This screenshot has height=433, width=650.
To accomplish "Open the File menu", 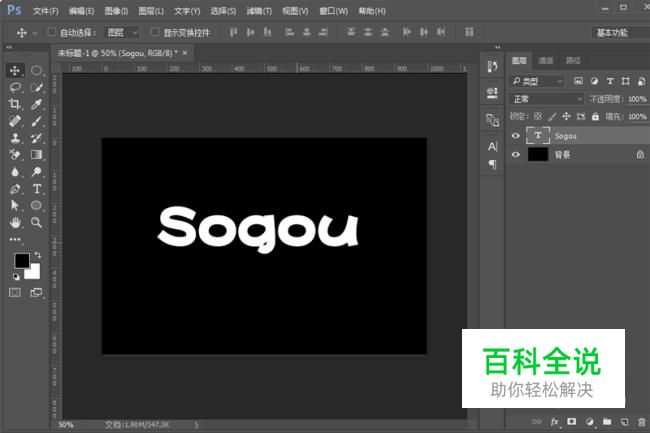I will click(46, 11).
